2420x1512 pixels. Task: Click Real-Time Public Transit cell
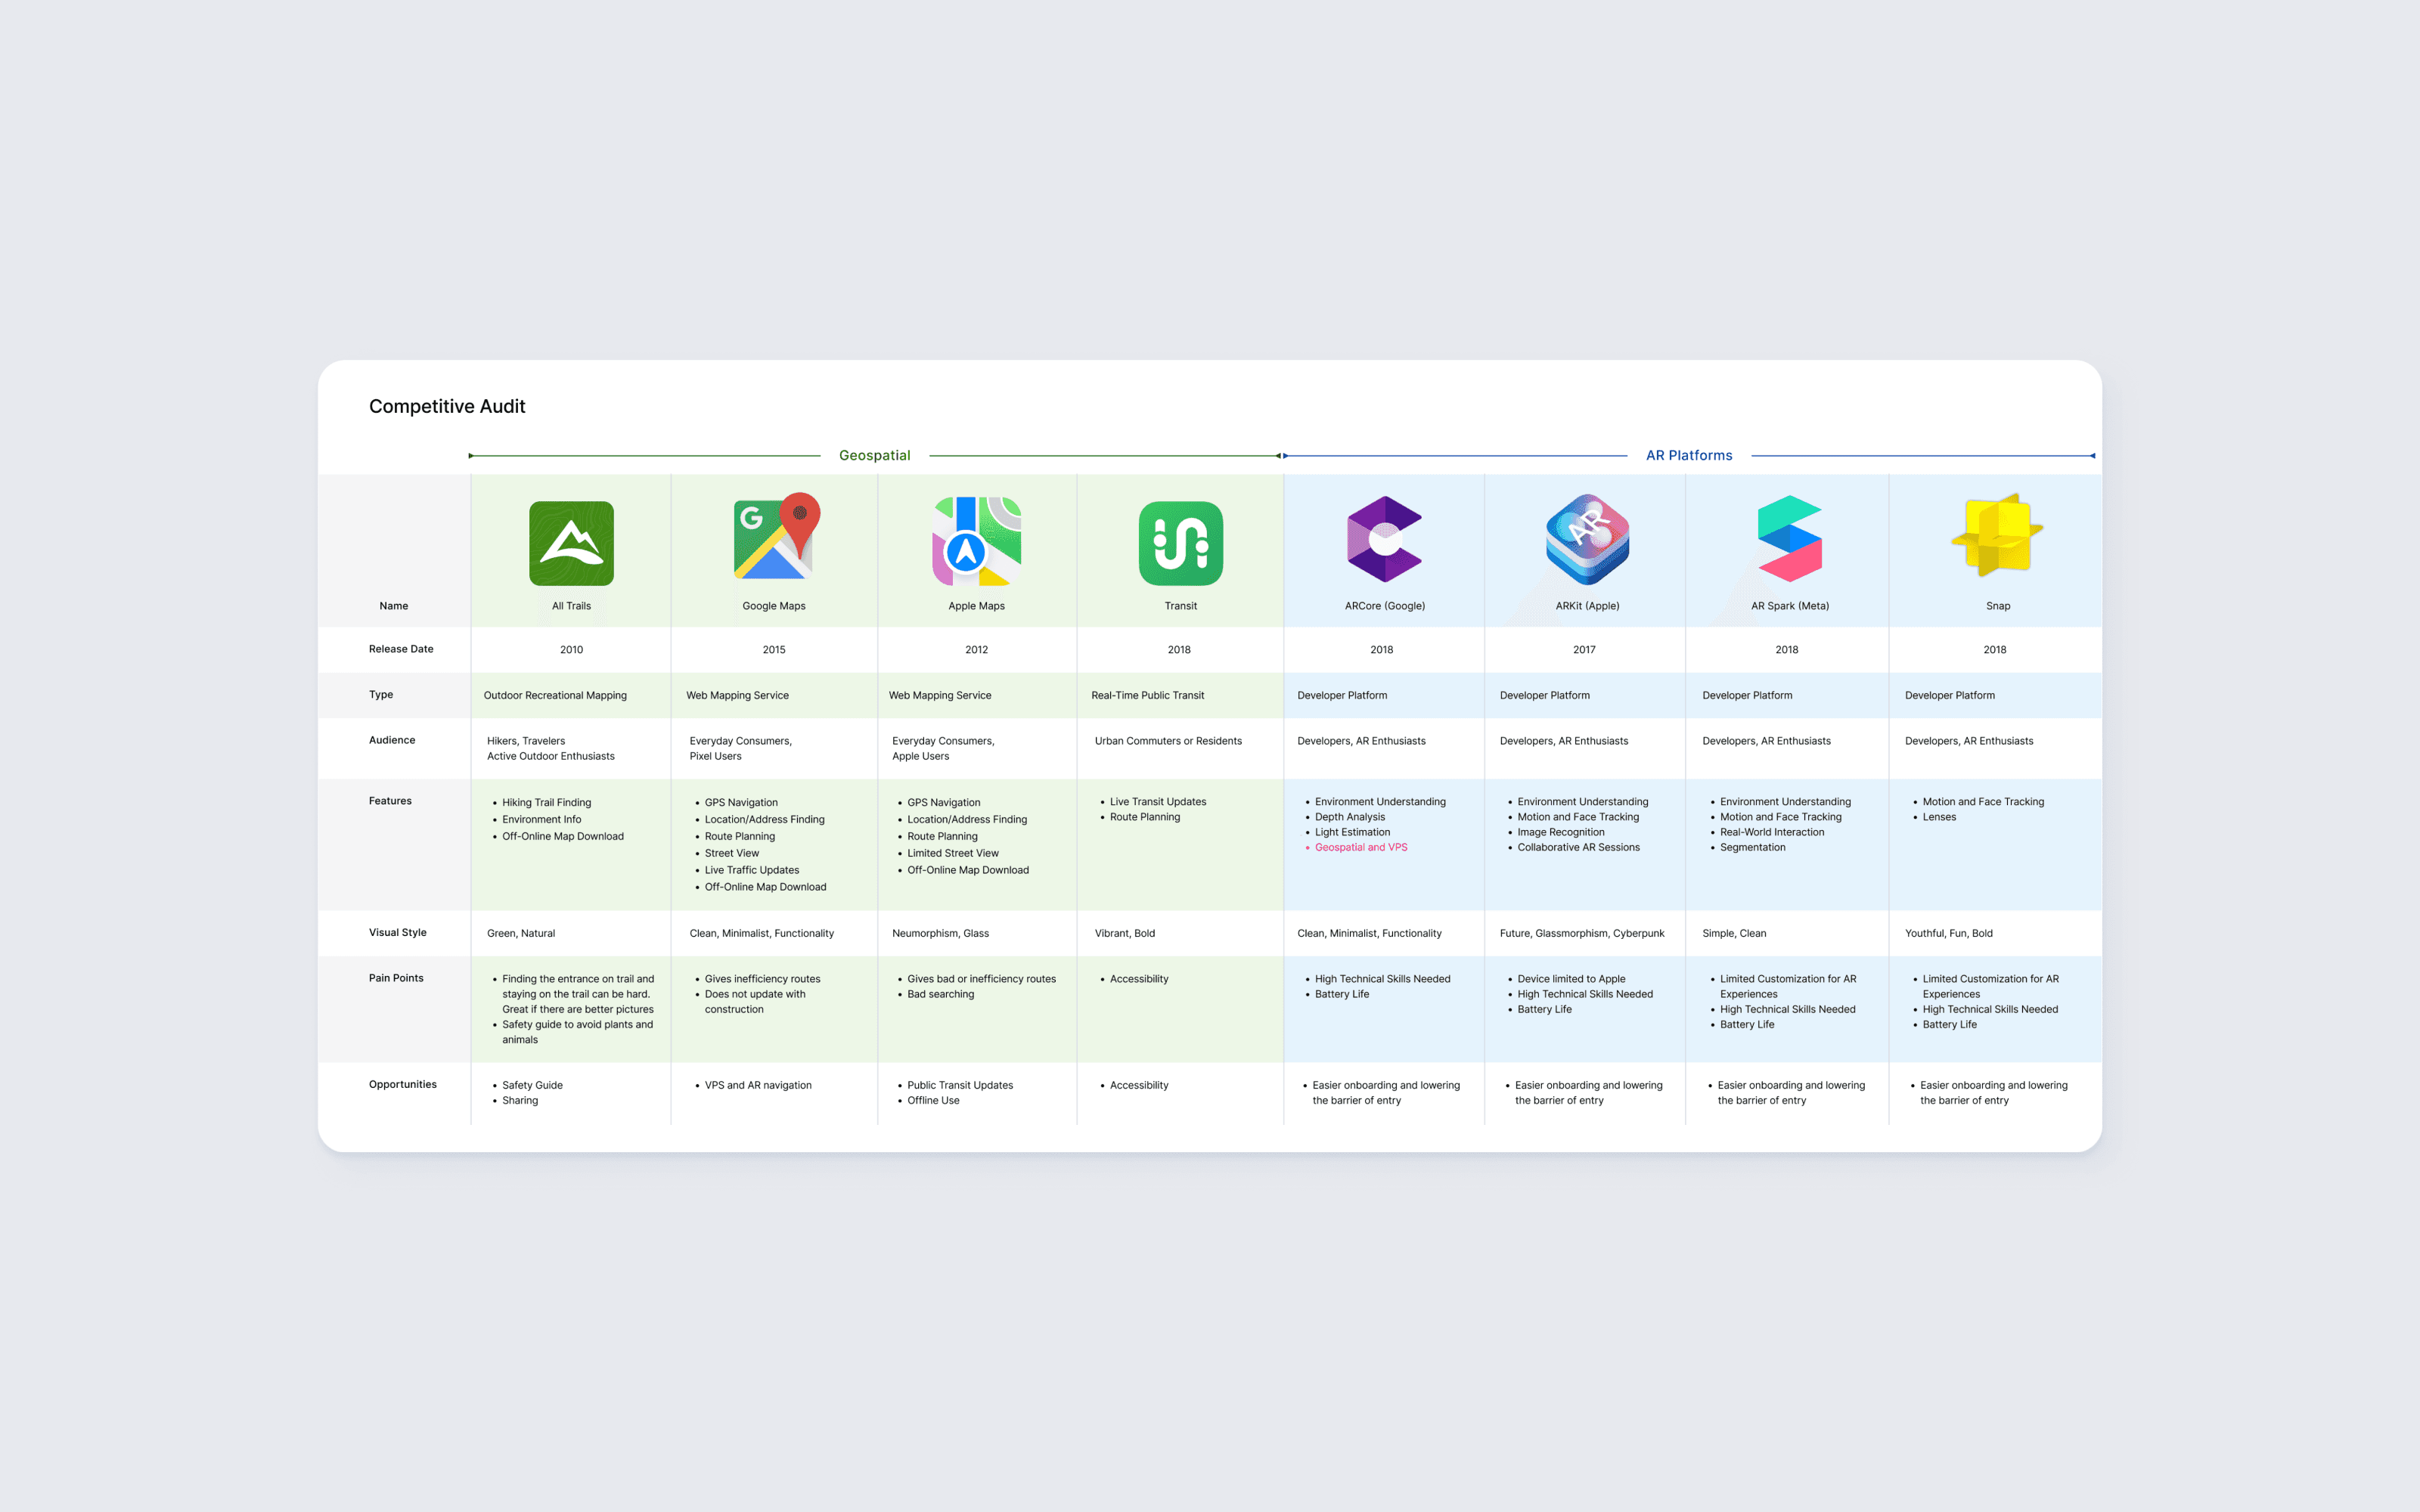1147,695
